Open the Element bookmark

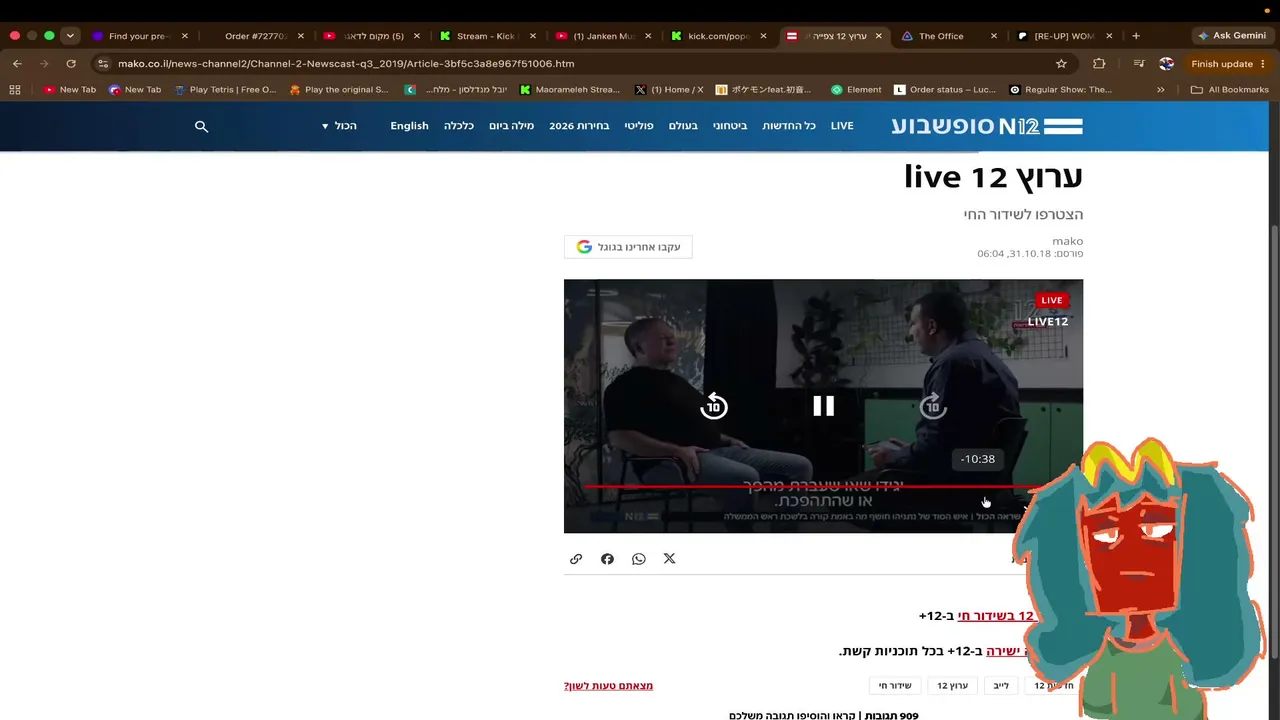[x=855, y=90]
